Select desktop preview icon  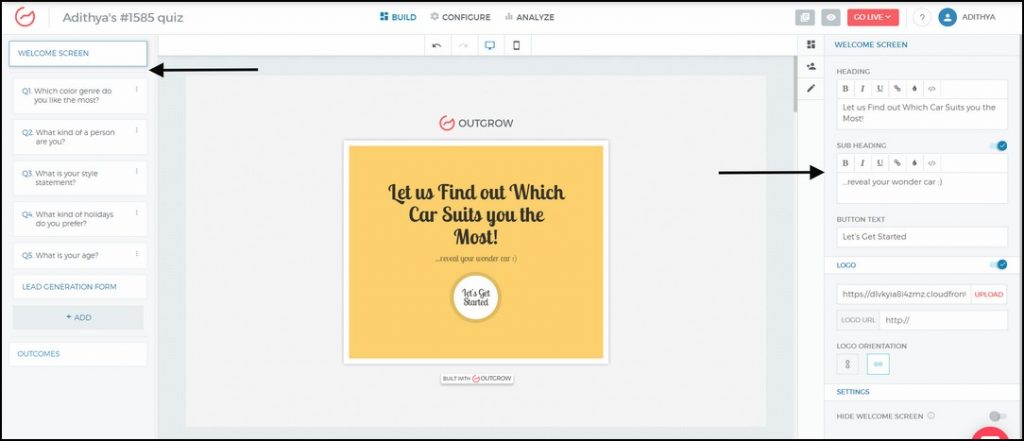pyautogui.click(x=490, y=46)
